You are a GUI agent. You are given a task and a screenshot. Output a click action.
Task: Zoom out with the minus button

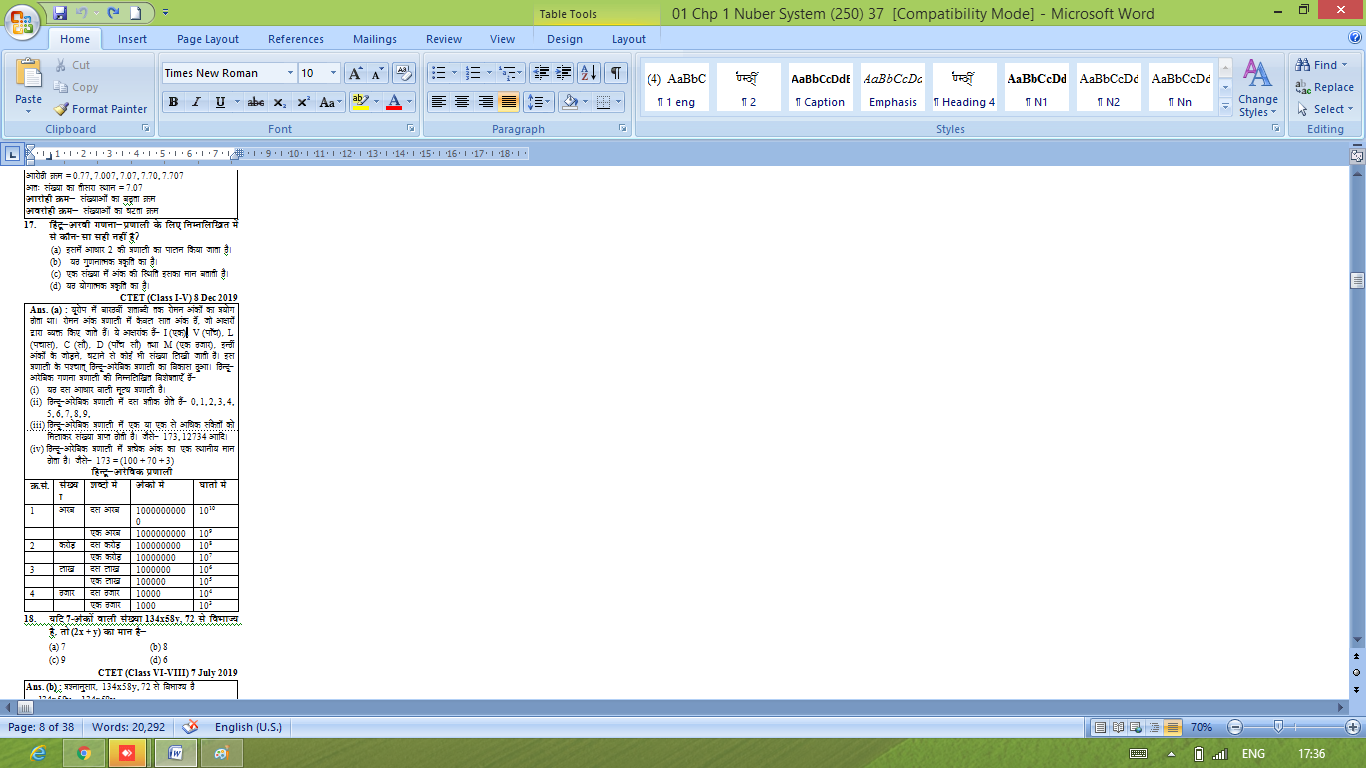[1235, 727]
